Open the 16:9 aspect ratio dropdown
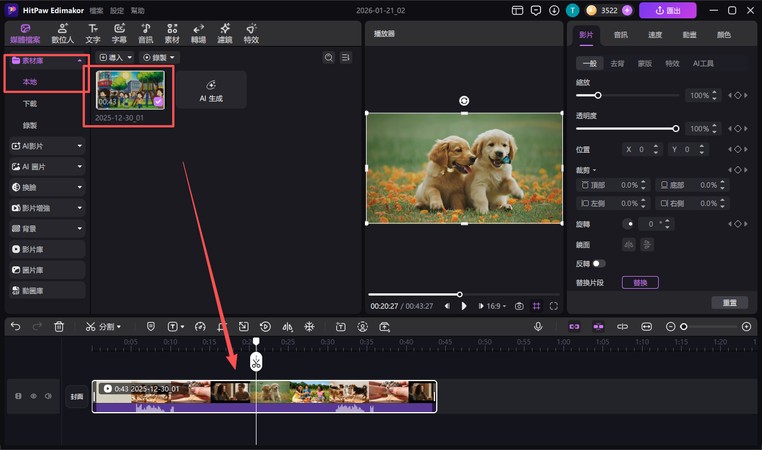762x450 pixels. click(495, 306)
